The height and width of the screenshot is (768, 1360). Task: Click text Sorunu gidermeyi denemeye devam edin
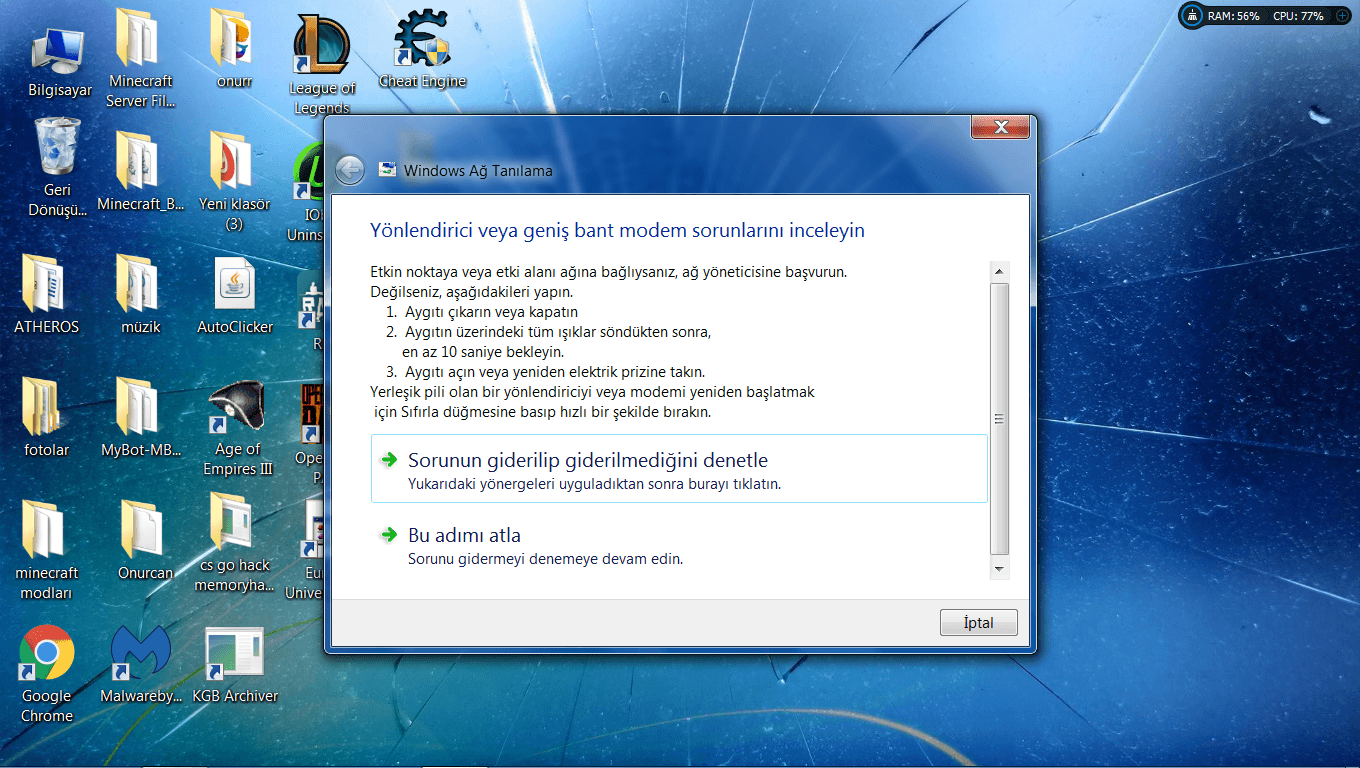tap(545, 559)
